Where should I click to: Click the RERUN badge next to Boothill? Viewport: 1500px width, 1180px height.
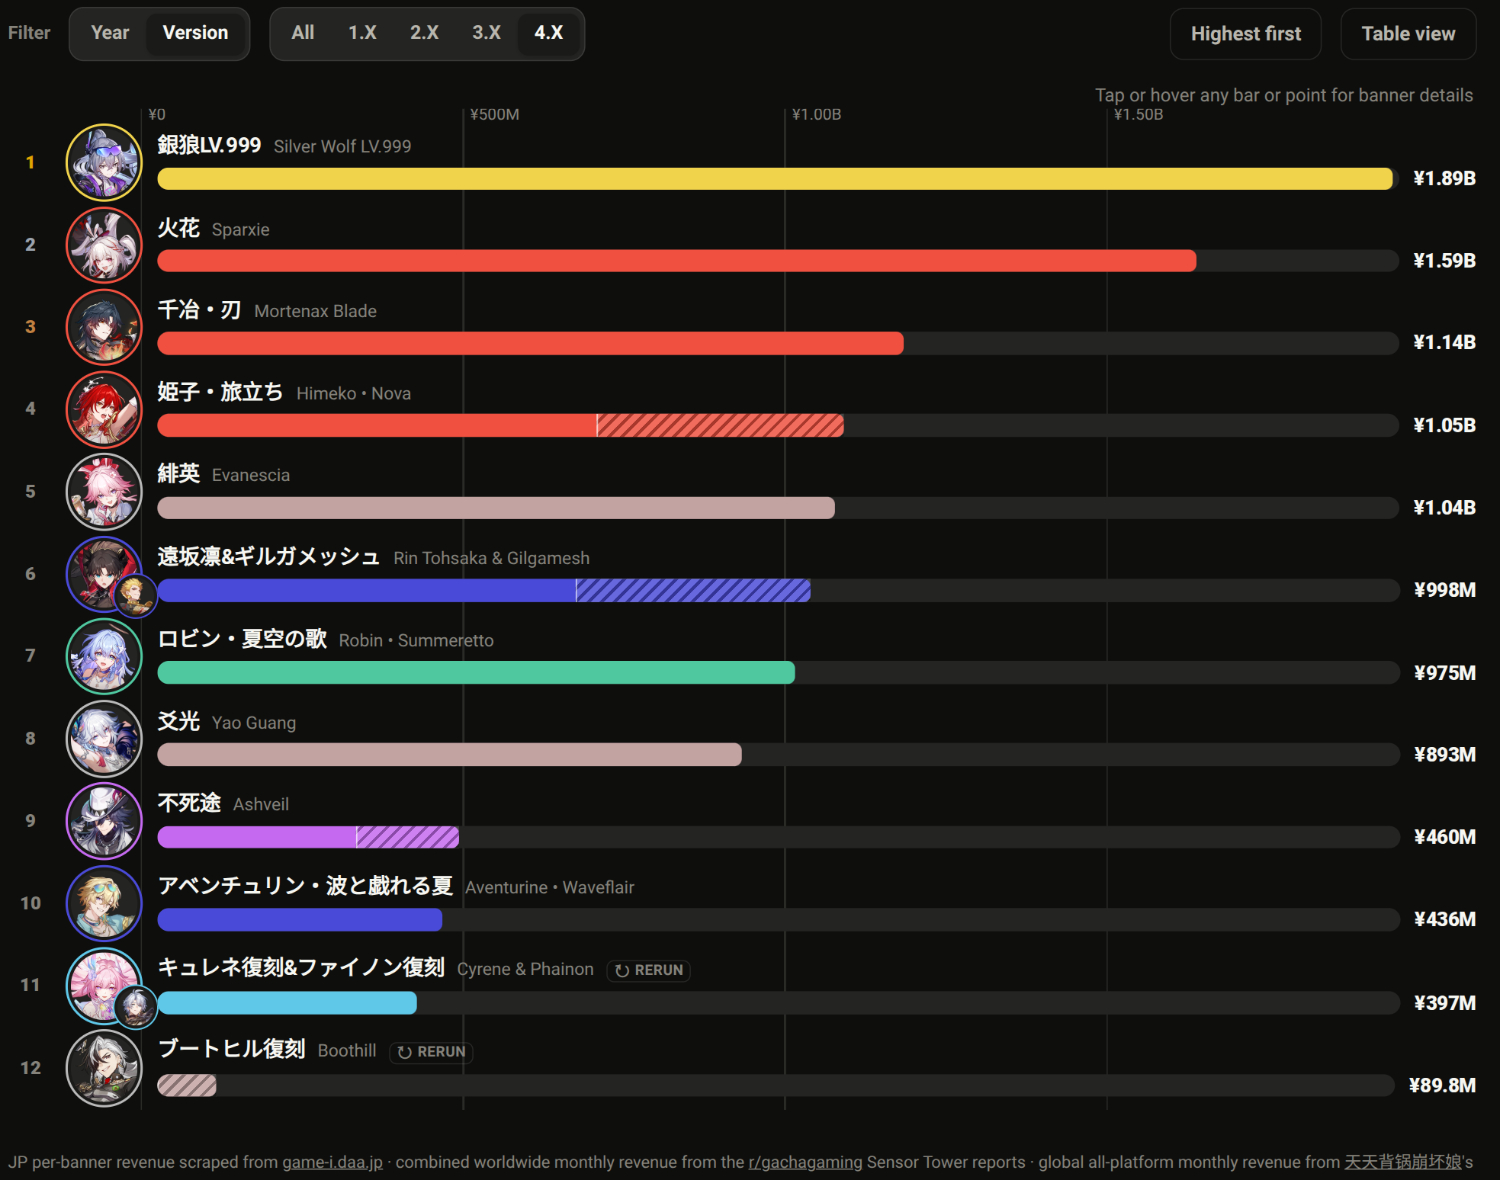point(431,1052)
